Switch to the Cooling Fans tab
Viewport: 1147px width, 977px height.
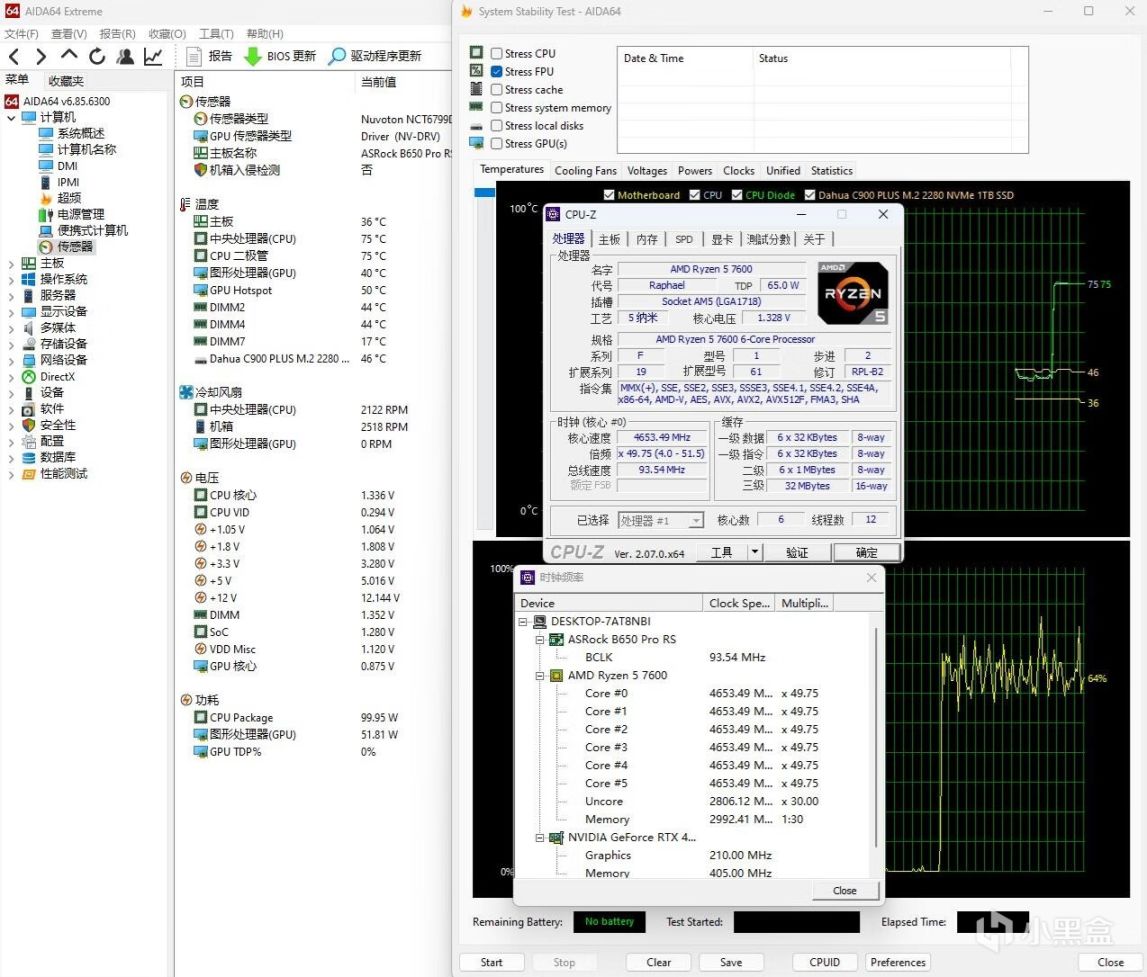click(585, 171)
